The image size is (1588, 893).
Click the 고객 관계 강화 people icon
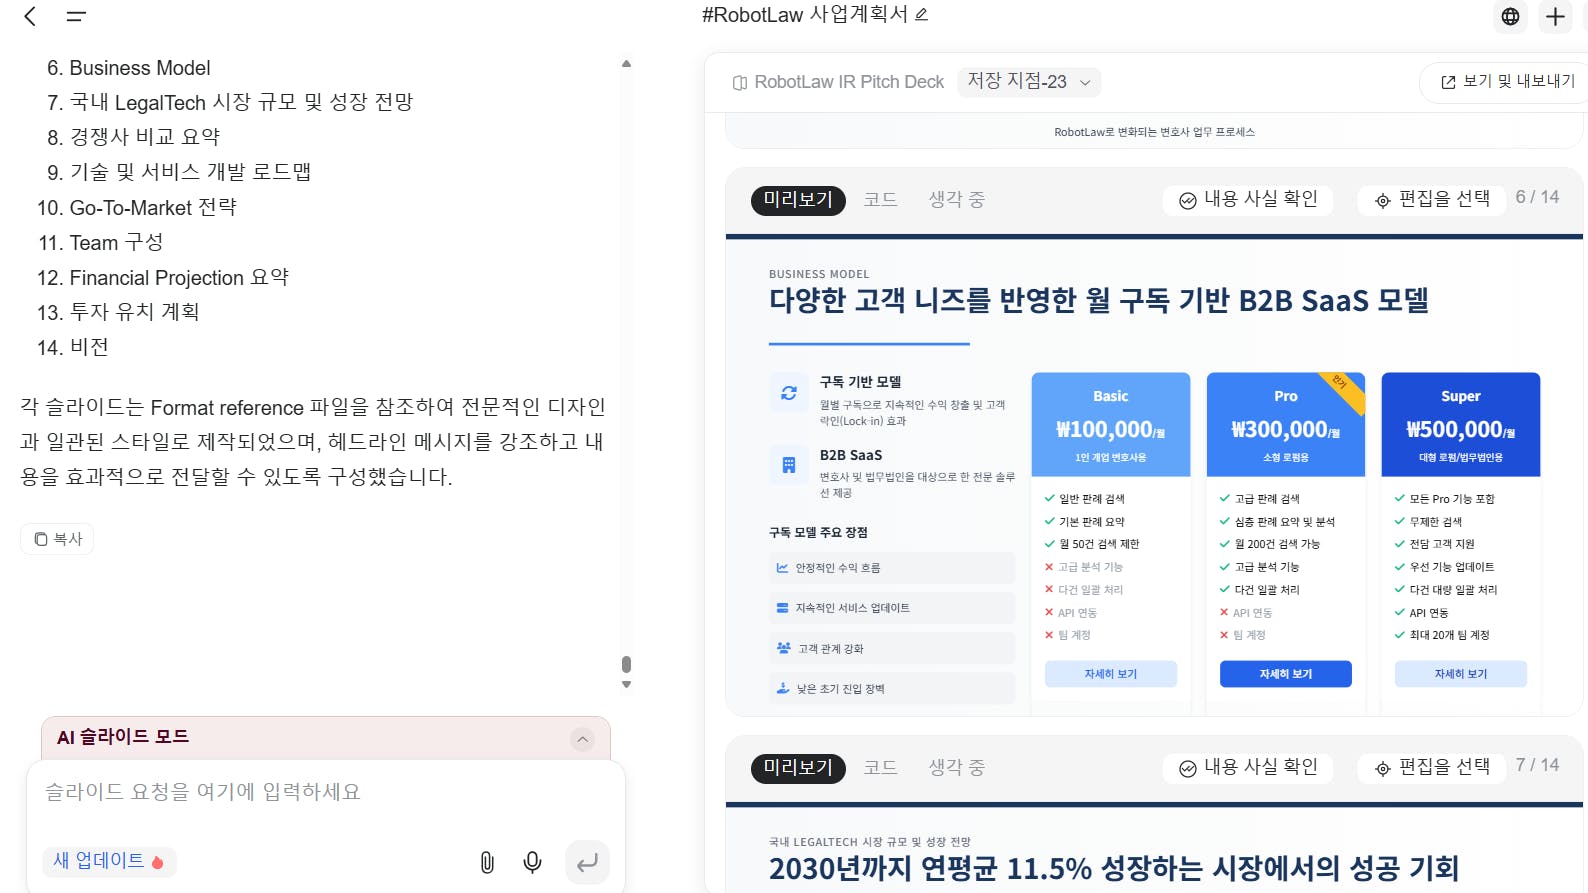click(x=784, y=648)
